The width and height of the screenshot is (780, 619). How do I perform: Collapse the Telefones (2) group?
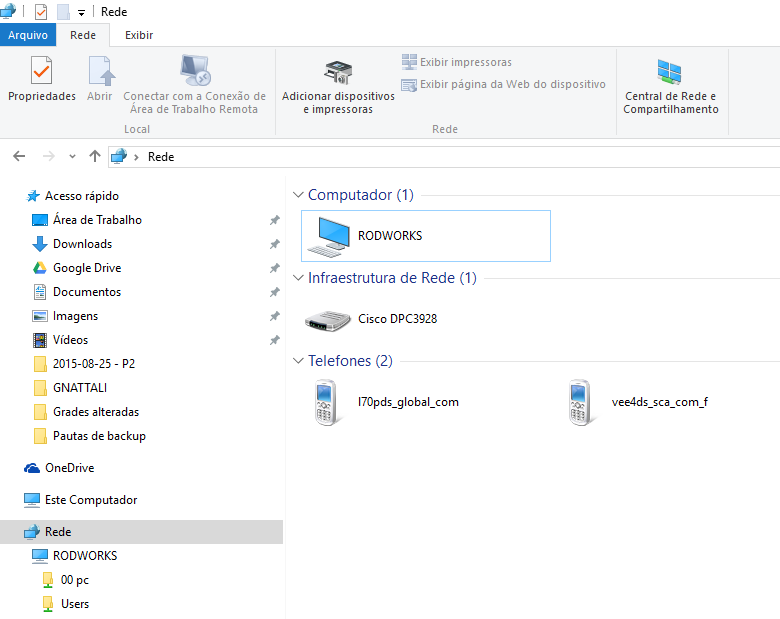click(298, 361)
